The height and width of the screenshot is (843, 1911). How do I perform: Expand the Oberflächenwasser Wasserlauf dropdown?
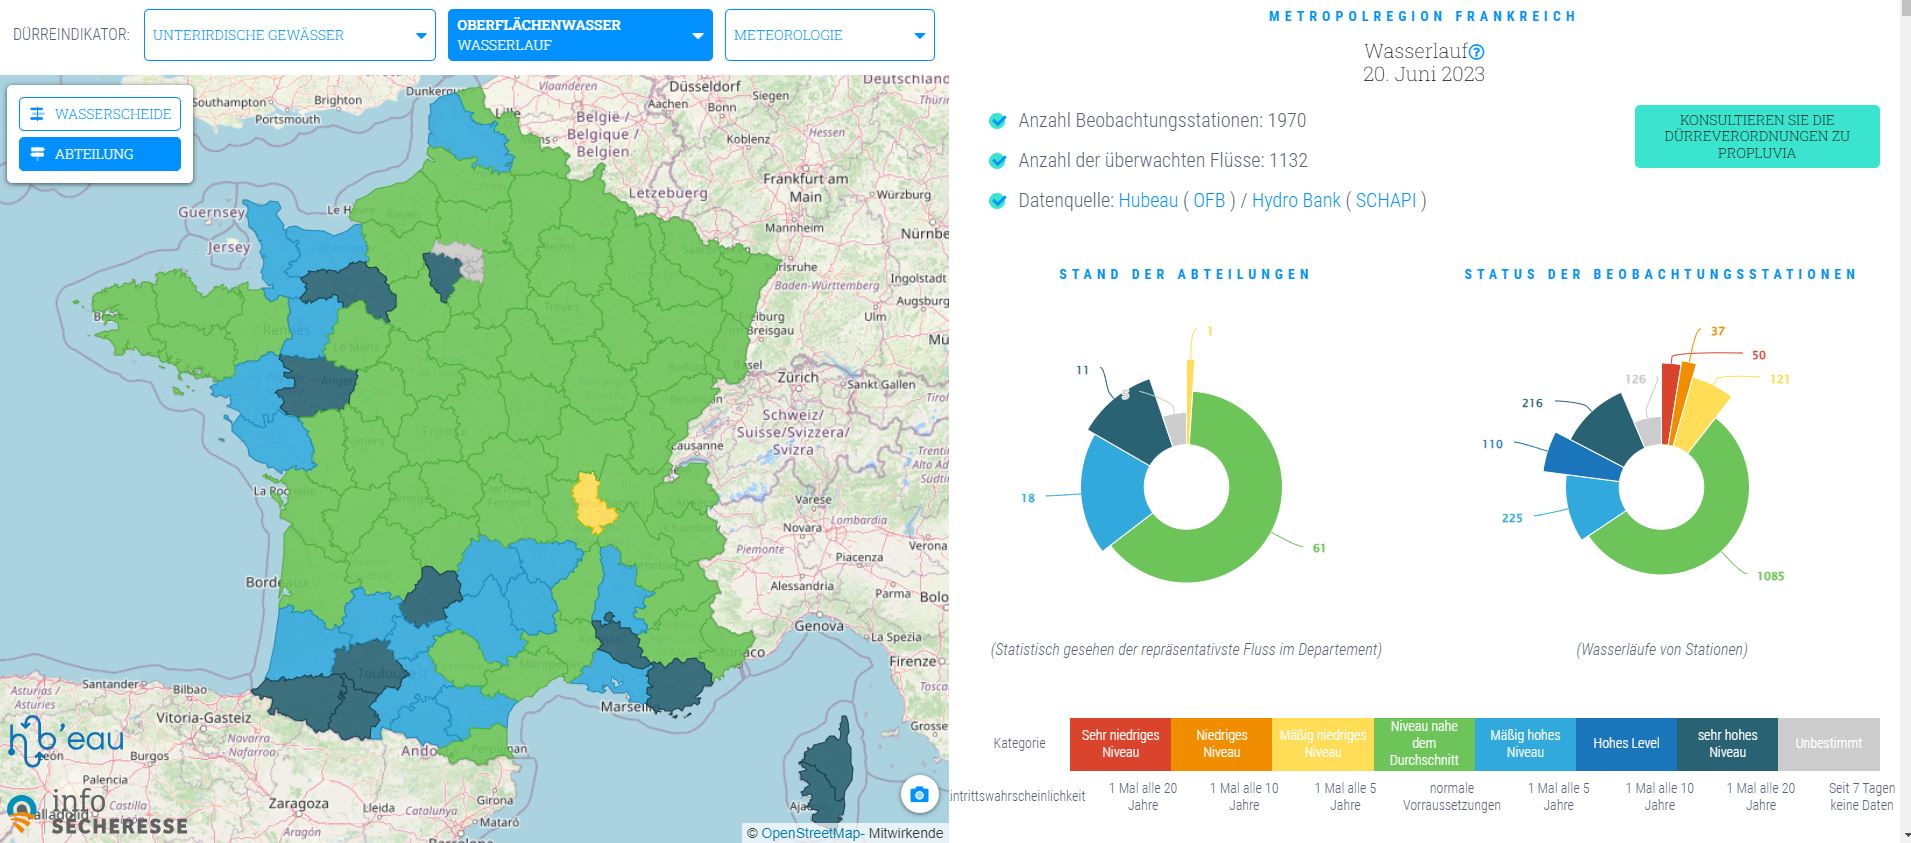pos(580,35)
